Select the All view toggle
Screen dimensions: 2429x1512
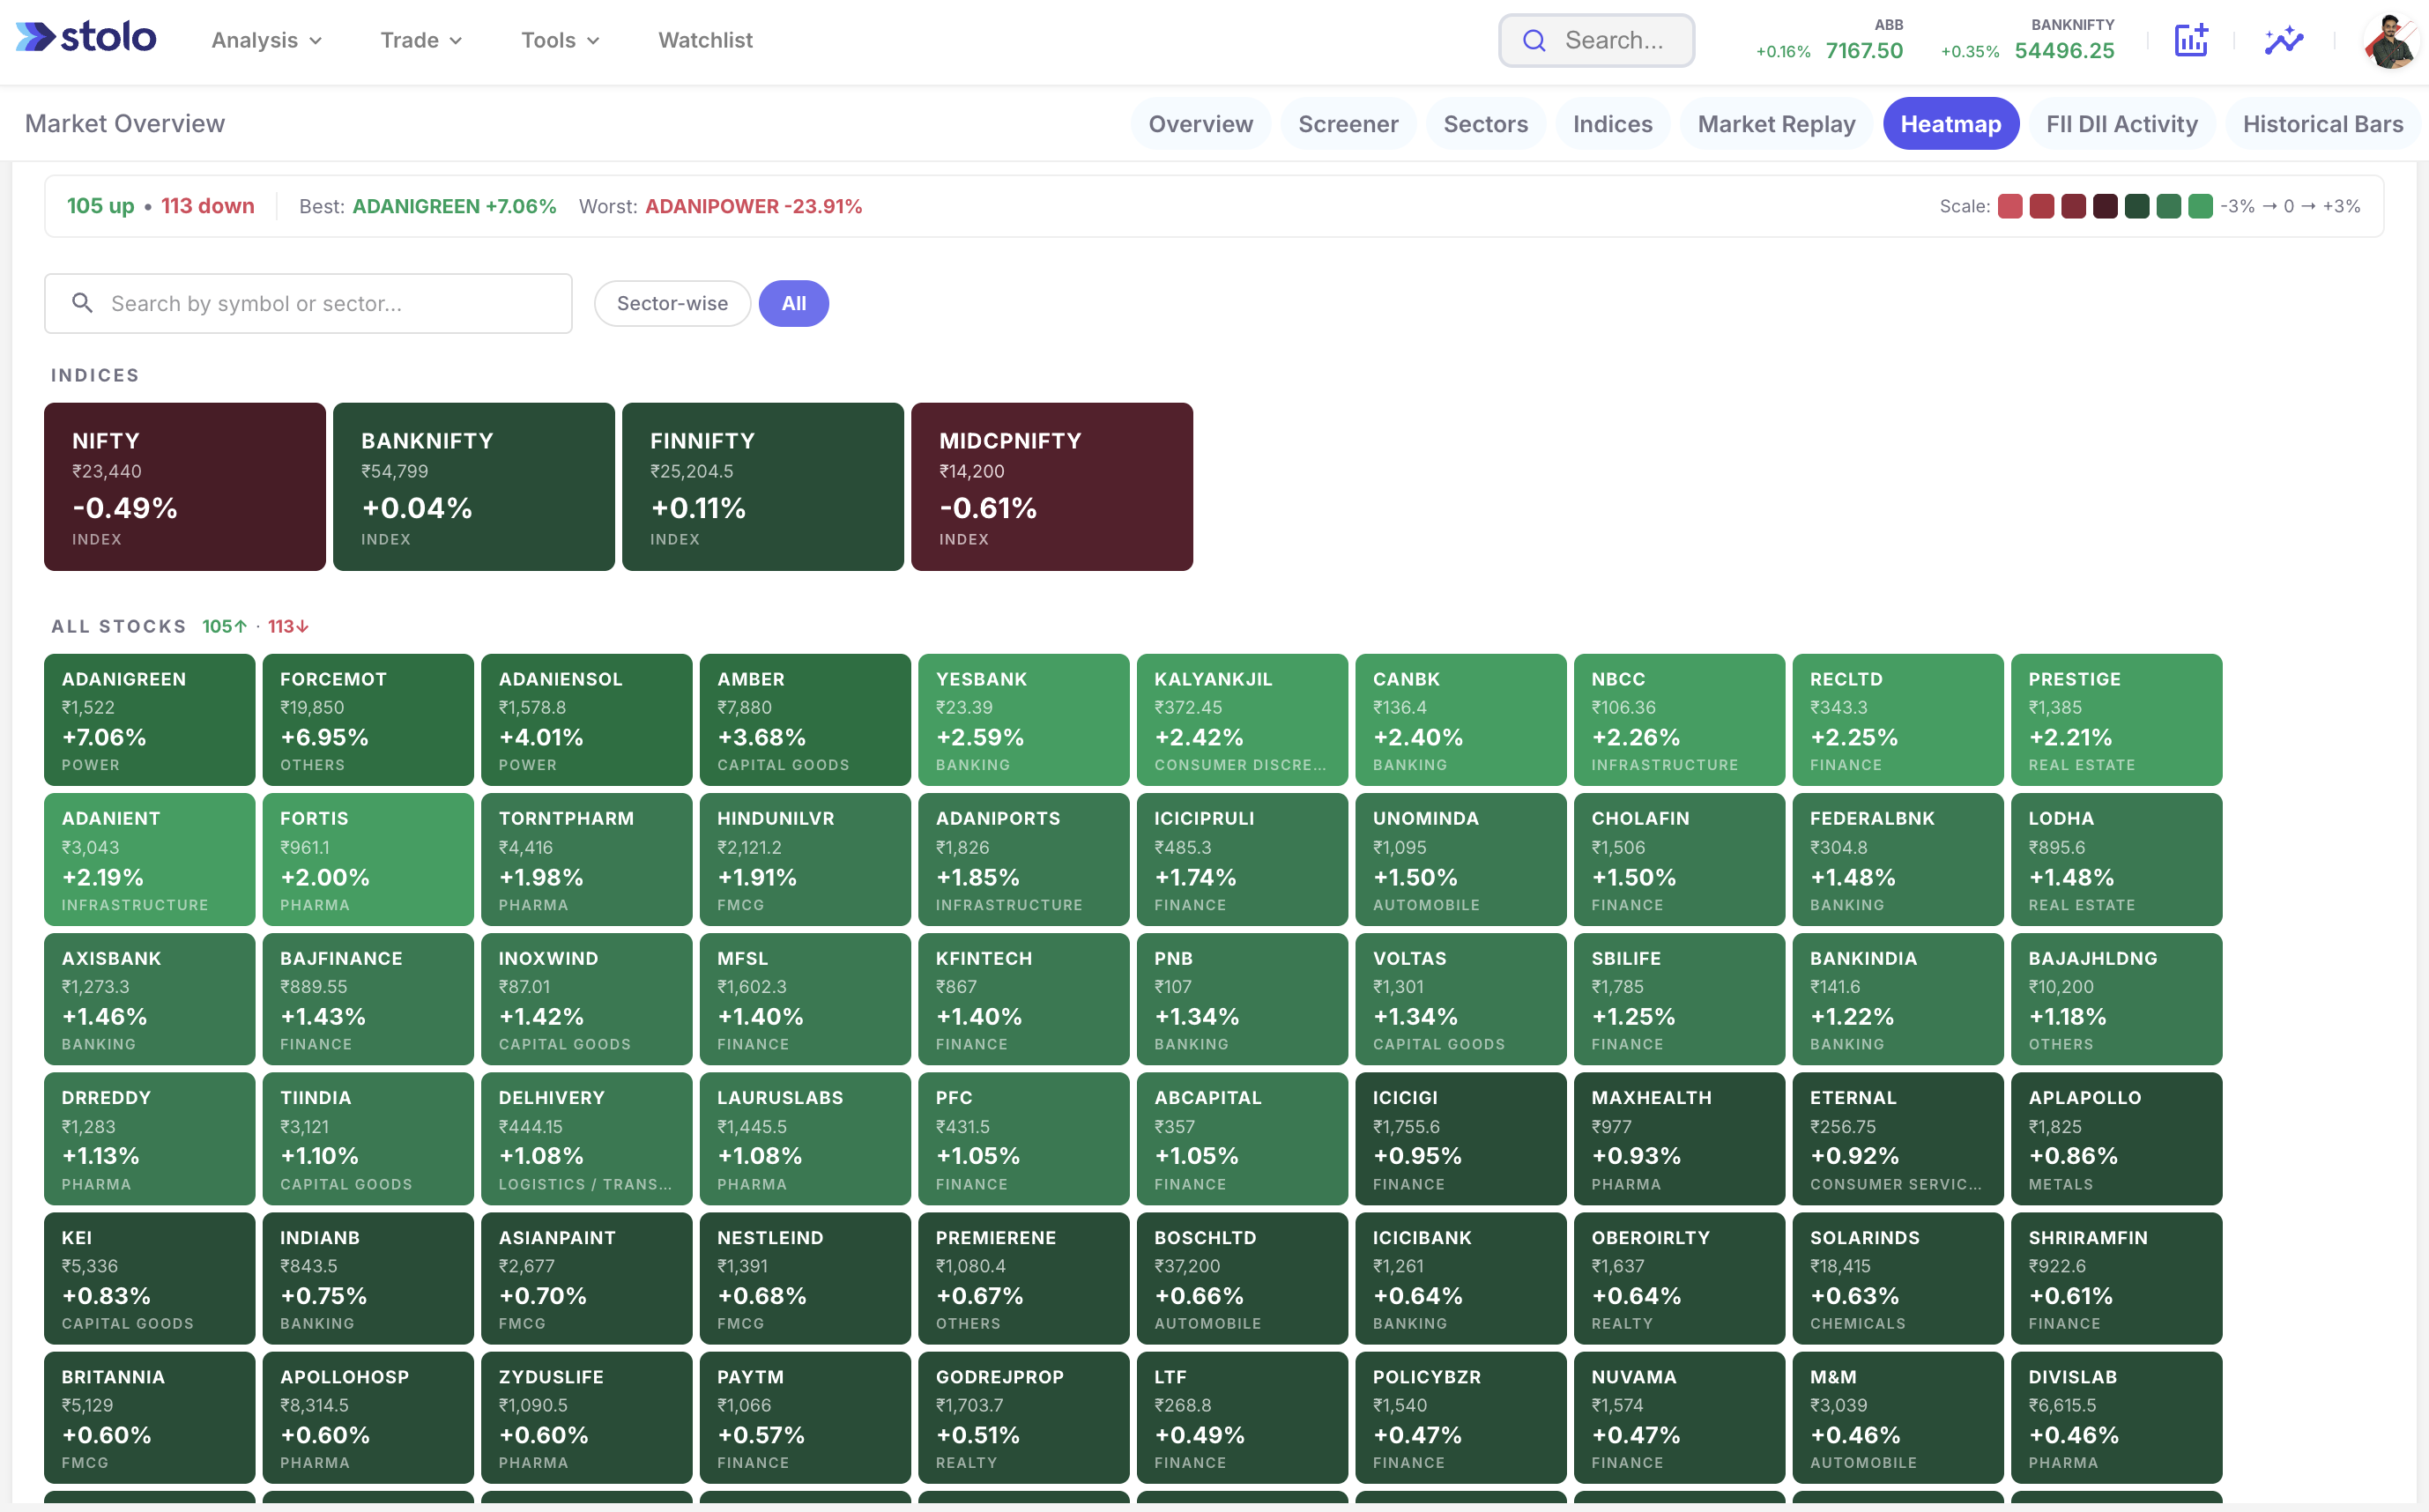[x=793, y=303]
